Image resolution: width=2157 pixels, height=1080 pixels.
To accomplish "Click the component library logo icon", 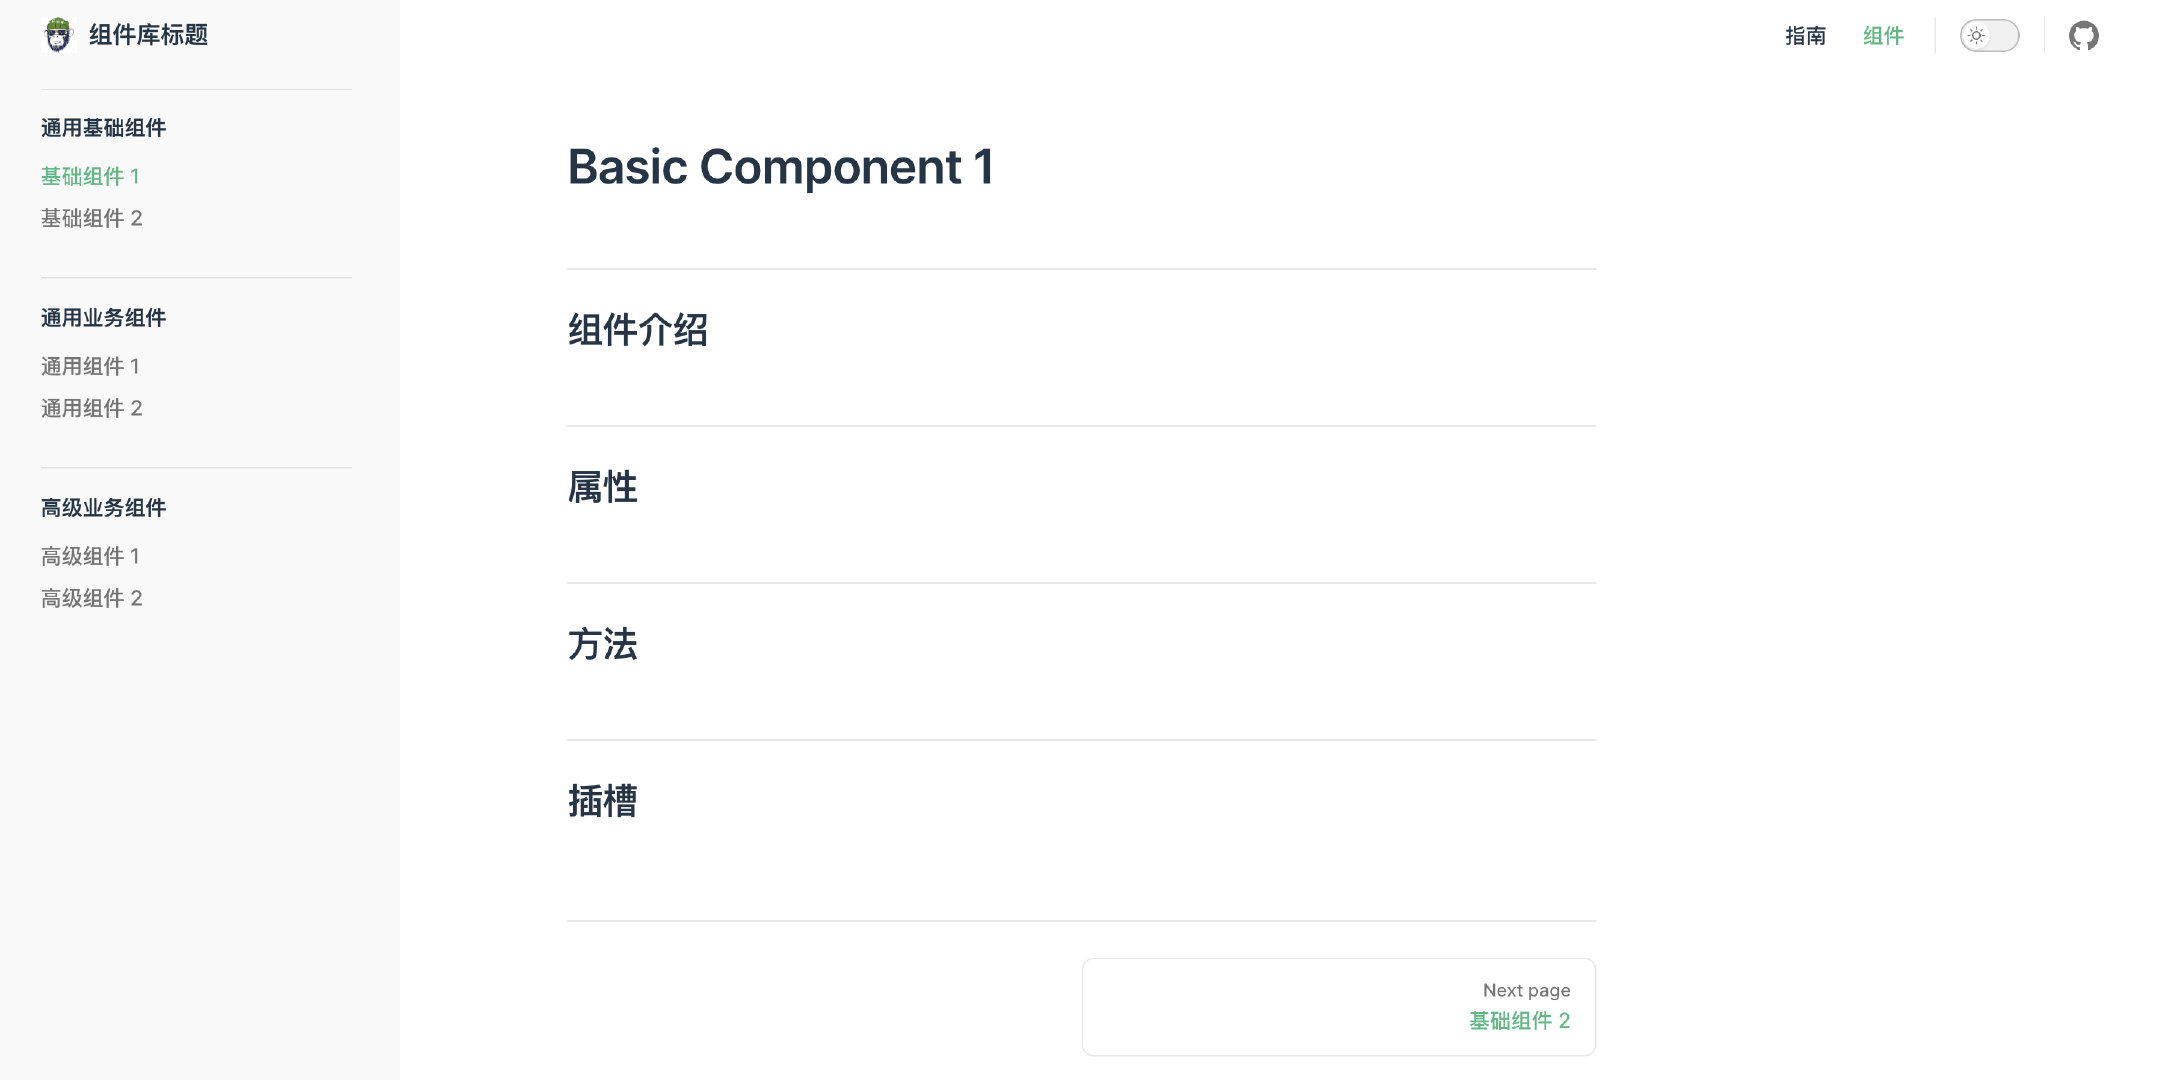I will [x=59, y=37].
